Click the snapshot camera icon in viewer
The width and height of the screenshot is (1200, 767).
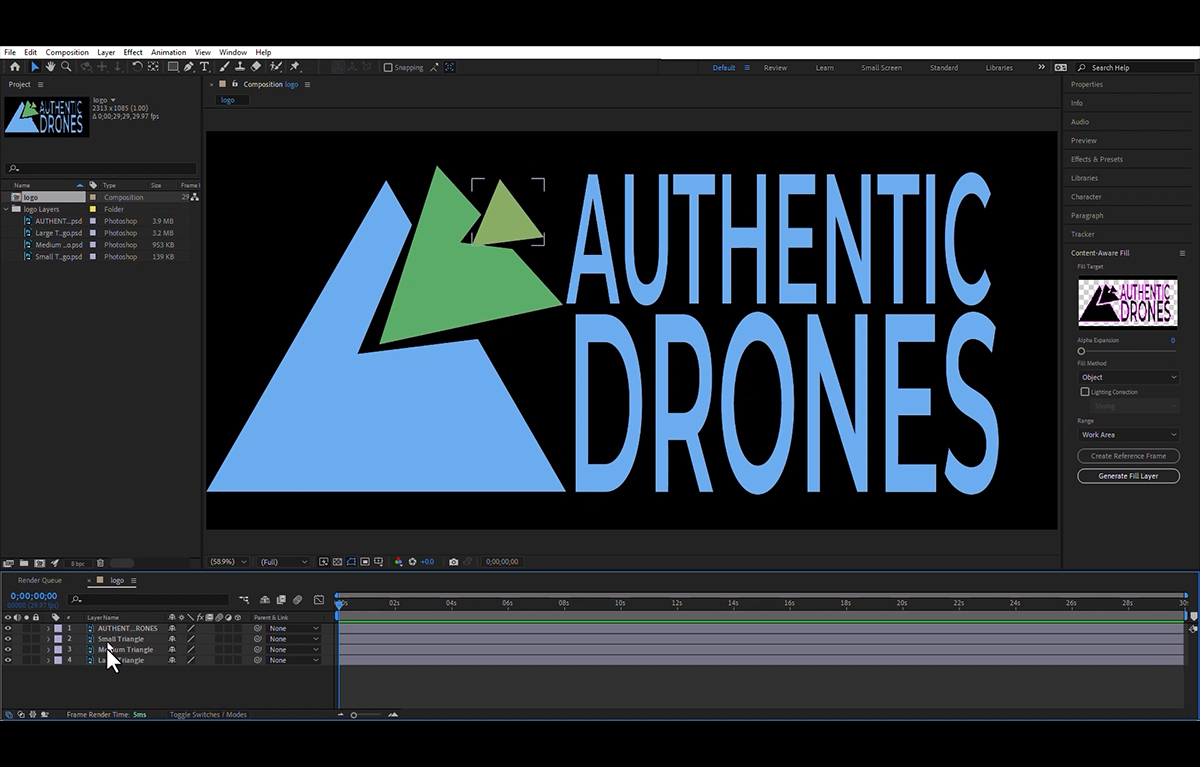(x=453, y=562)
